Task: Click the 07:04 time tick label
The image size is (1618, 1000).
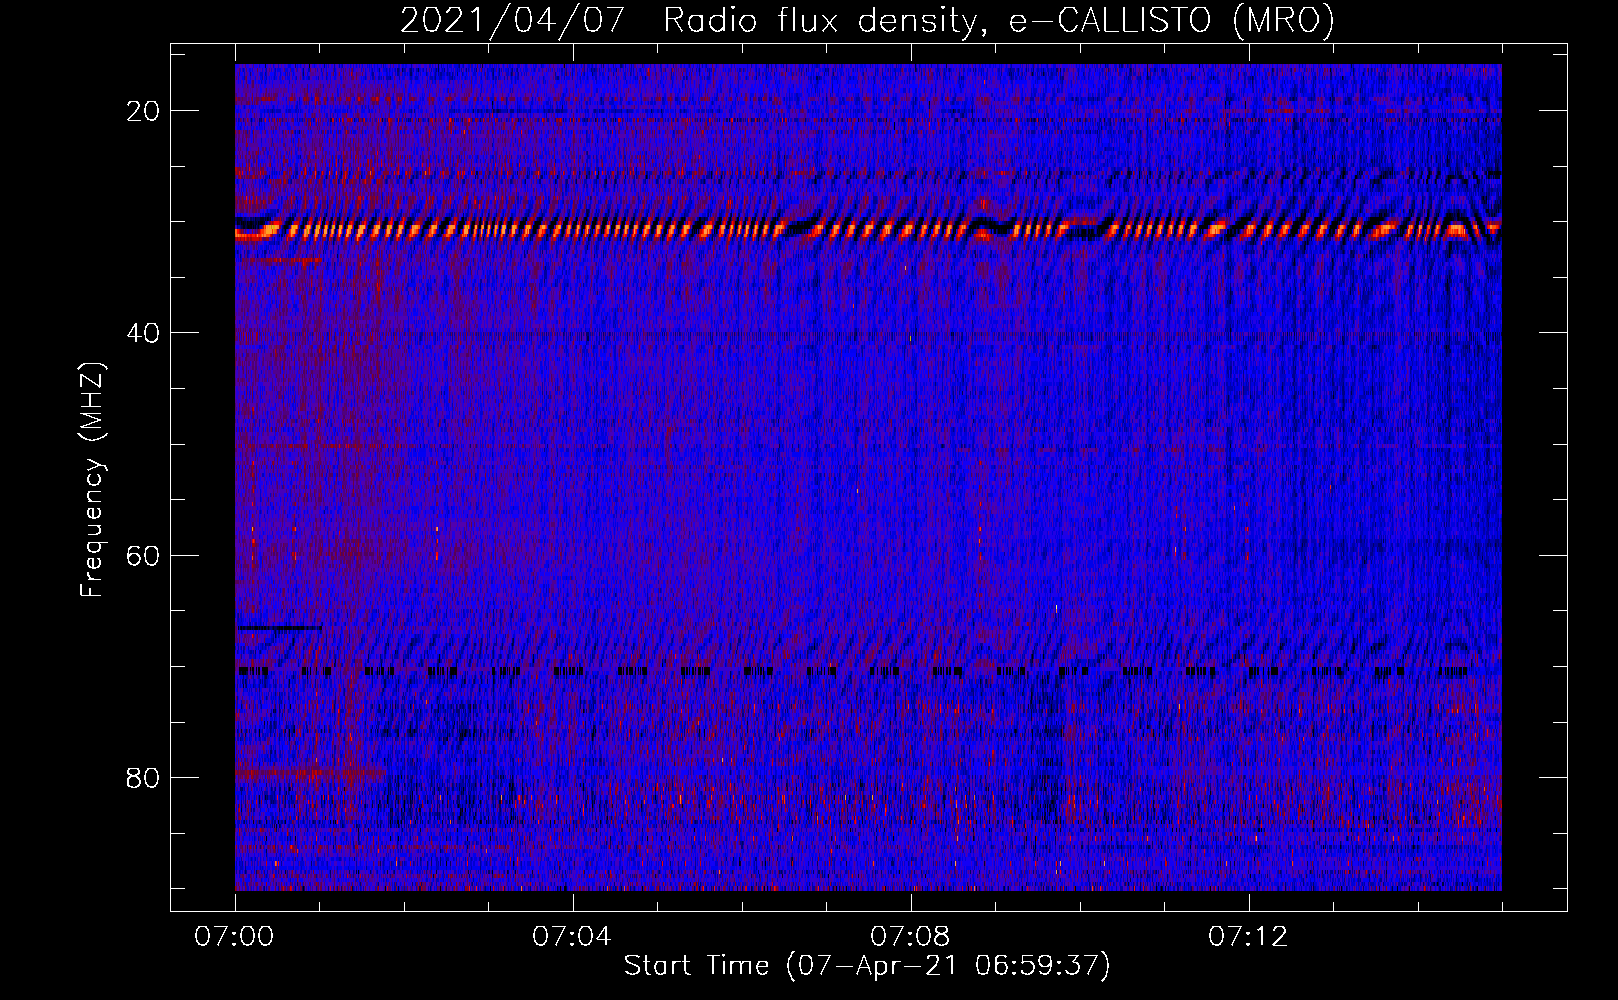Action: [x=572, y=937]
